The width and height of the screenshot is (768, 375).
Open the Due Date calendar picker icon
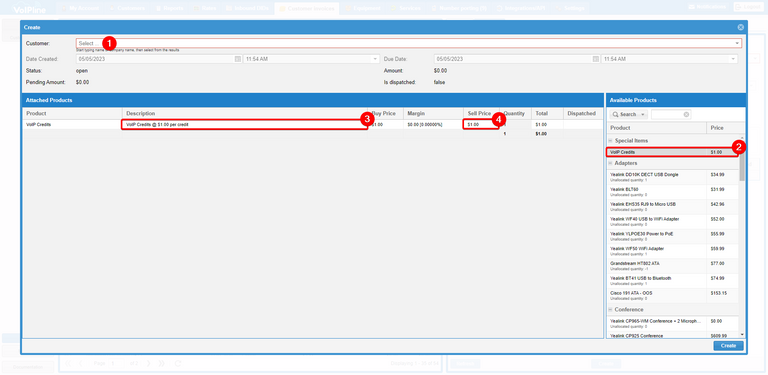click(596, 59)
